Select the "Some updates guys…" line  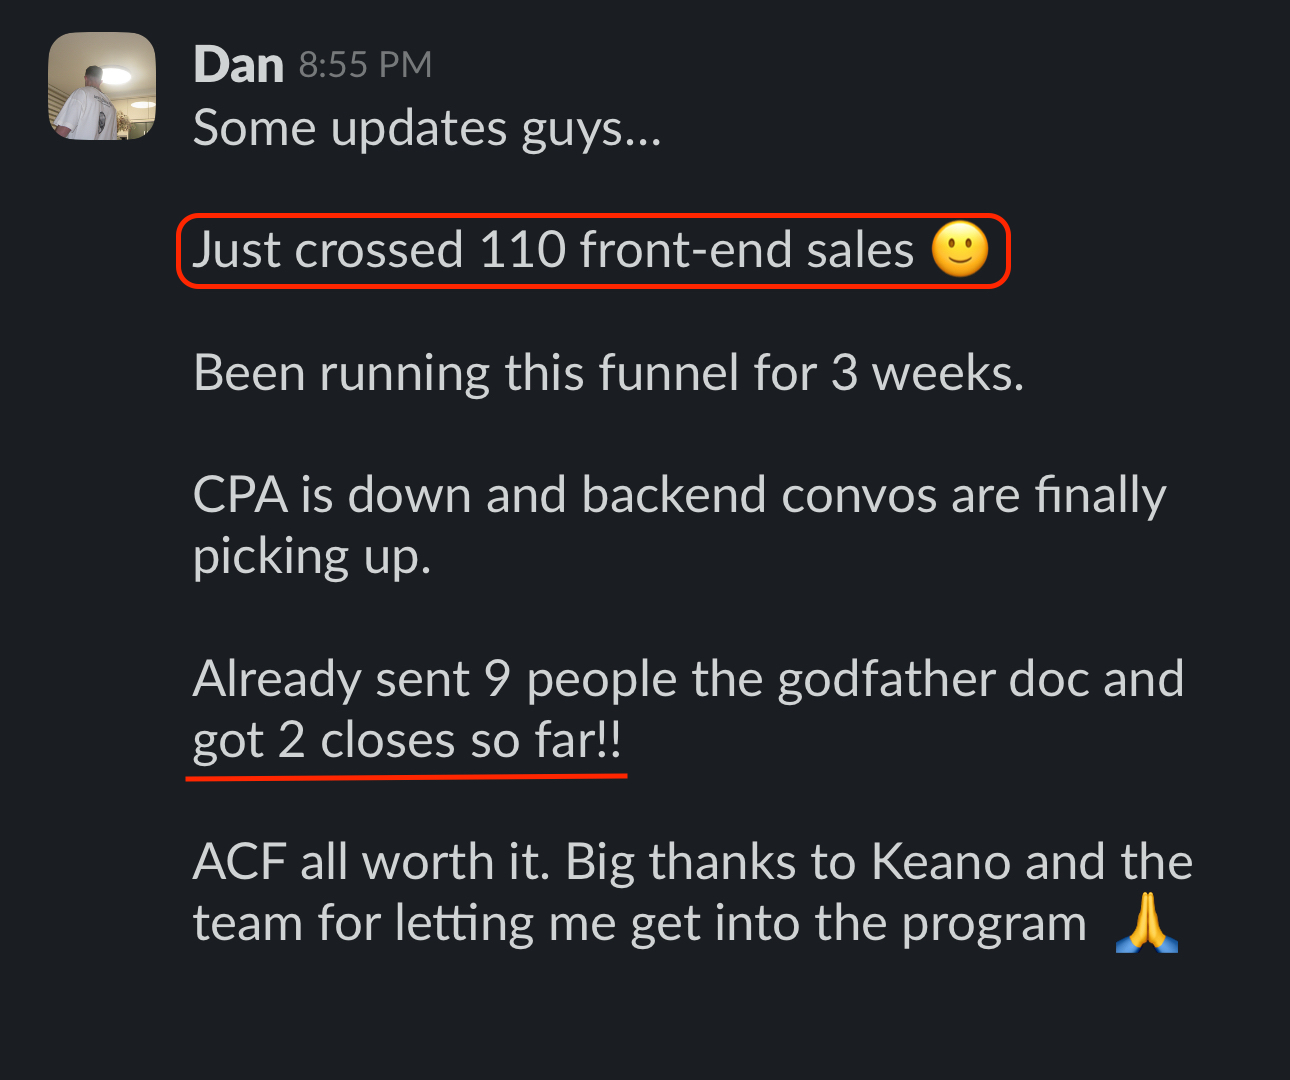point(427,129)
